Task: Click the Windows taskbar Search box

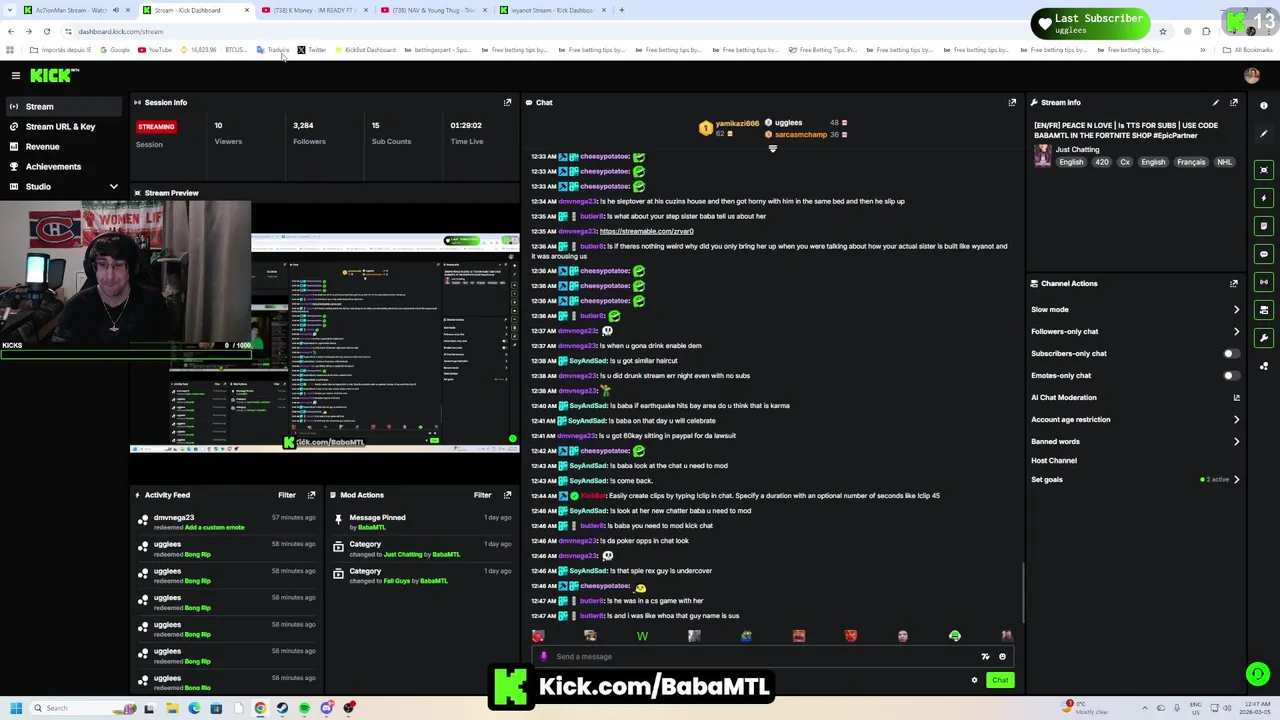Action: 83,708
